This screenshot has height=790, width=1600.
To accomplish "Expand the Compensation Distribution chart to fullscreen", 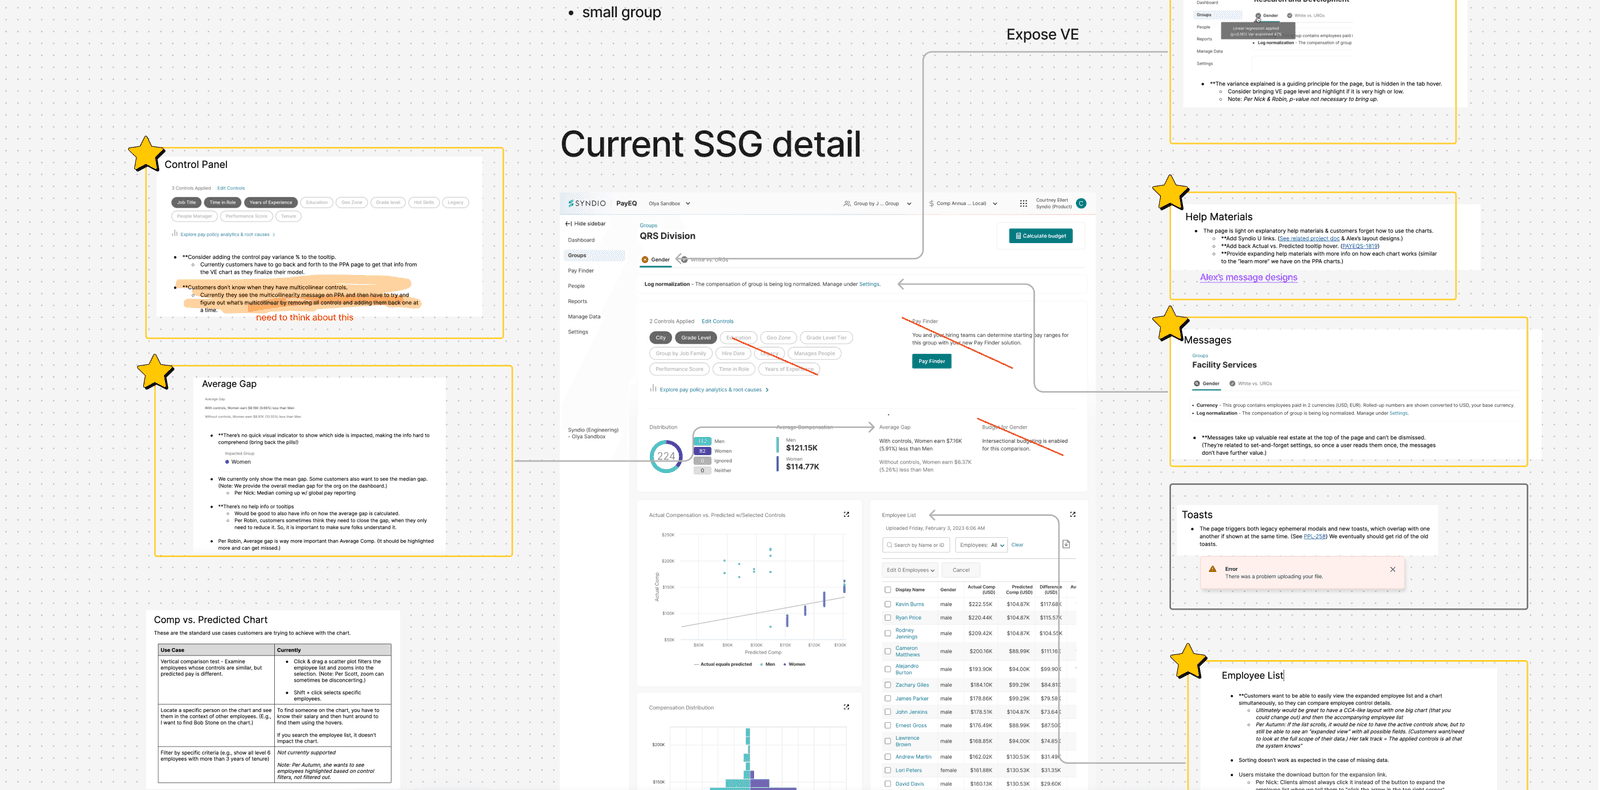I will [846, 707].
